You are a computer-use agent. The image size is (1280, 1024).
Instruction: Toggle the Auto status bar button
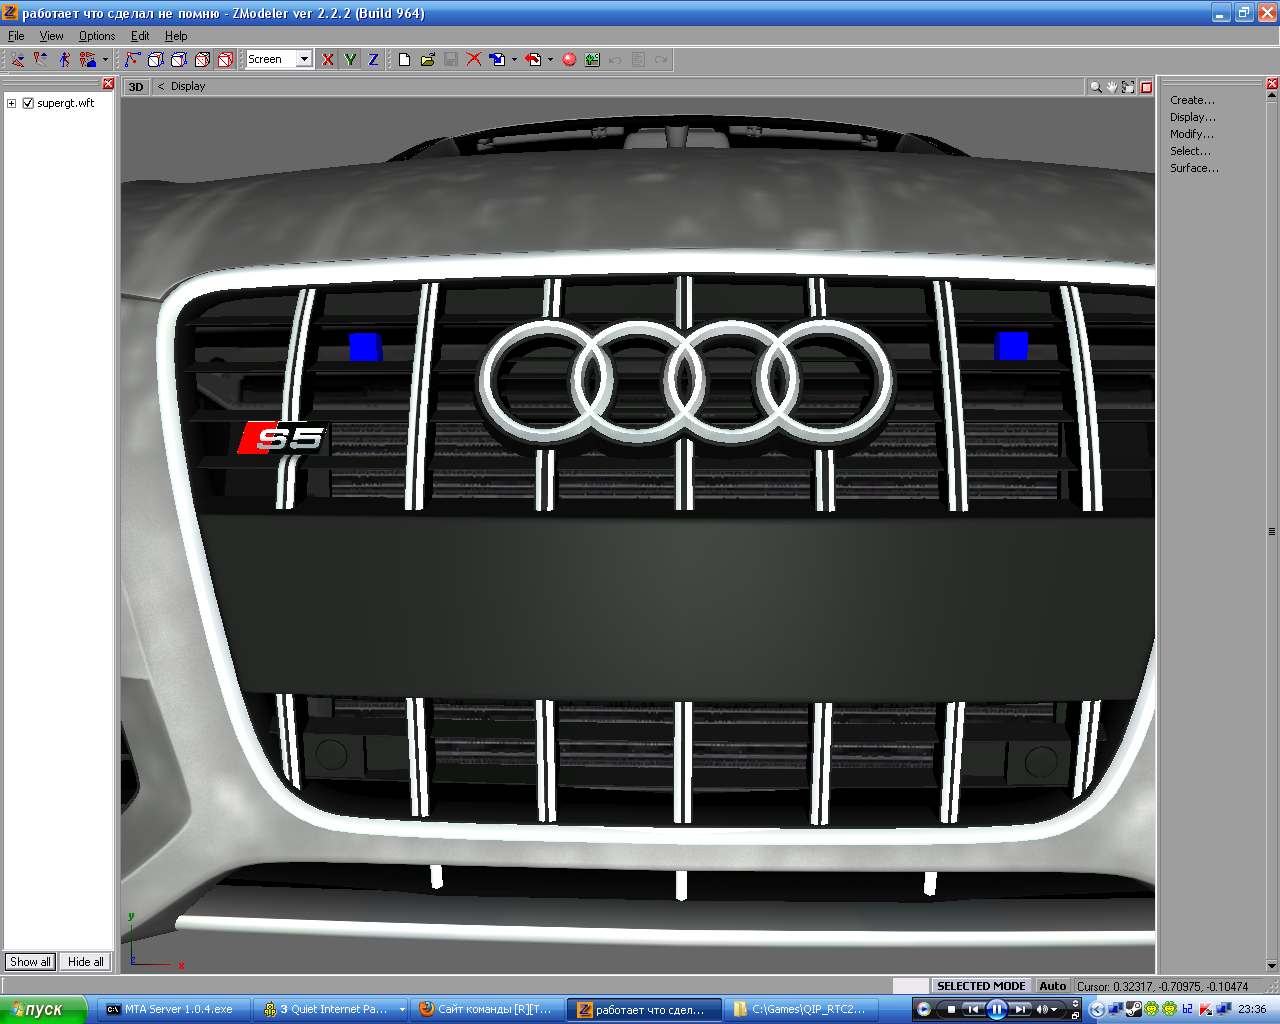pyautogui.click(x=1052, y=986)
